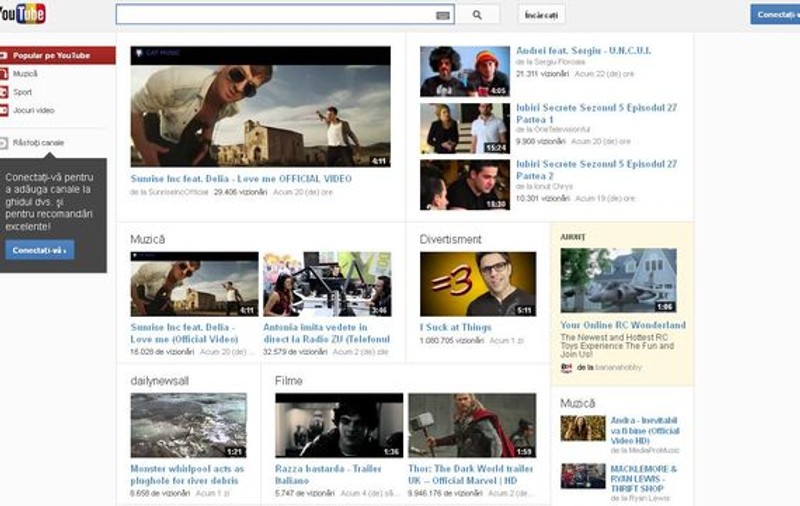Image resolution: width=800 pixels, height=506 pixels.
Task: Open Muzică in sidebar
Action: click(25, 73)
